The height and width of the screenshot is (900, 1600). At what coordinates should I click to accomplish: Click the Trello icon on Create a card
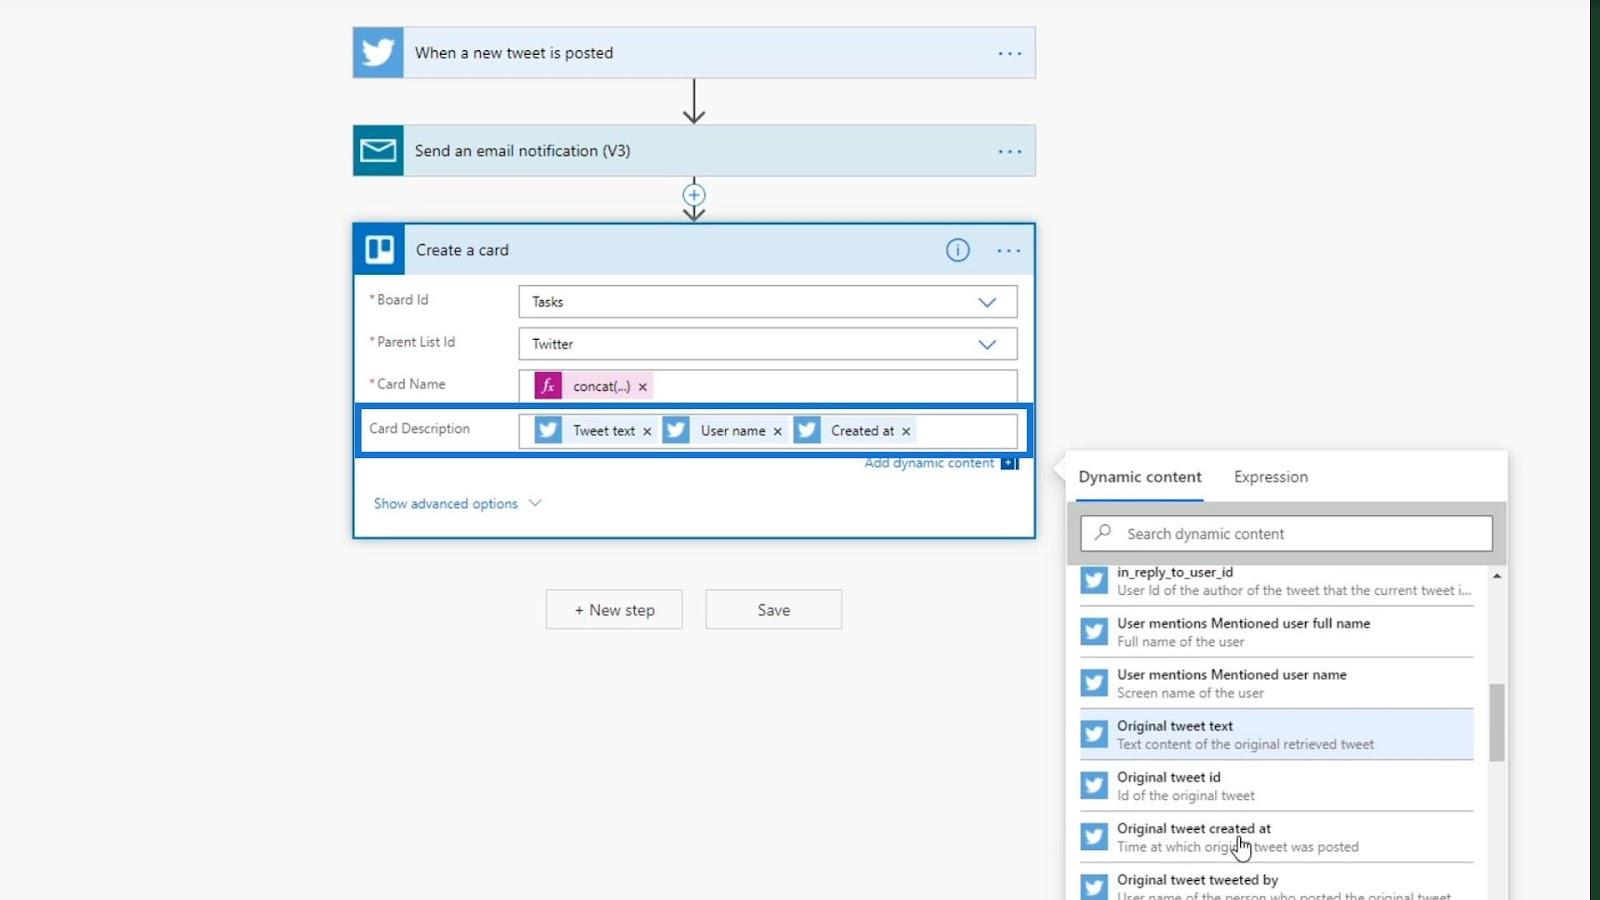pyautogui.click(x=380, y=249)
